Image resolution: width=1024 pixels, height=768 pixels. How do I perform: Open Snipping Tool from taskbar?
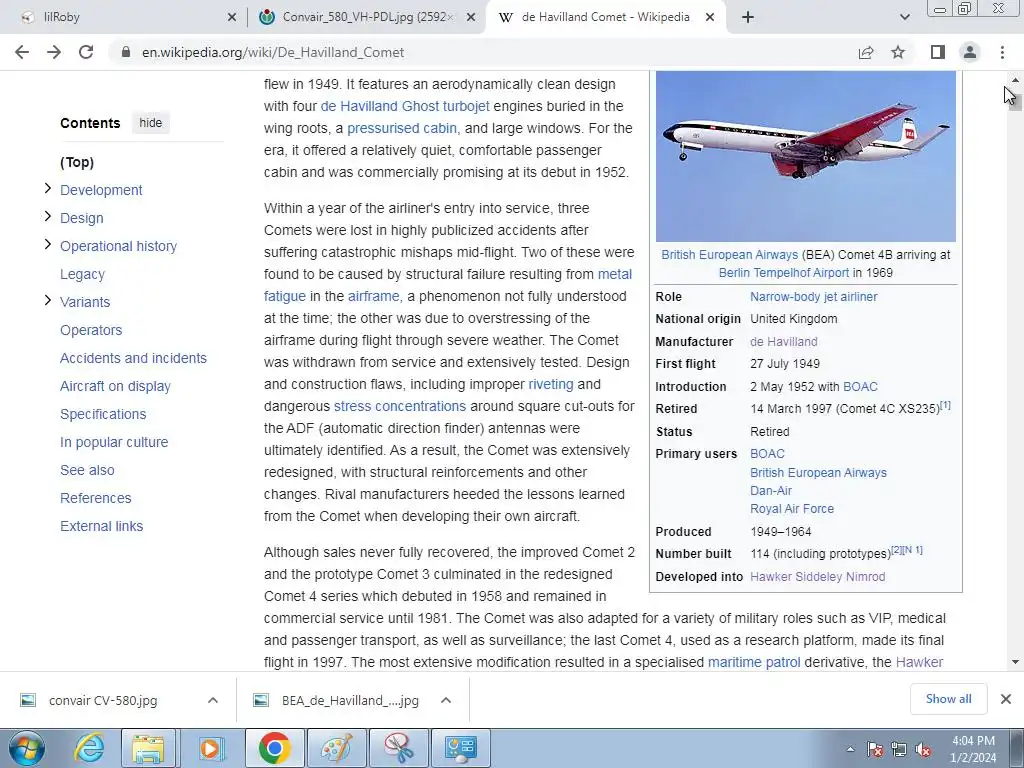click(399, 748)
